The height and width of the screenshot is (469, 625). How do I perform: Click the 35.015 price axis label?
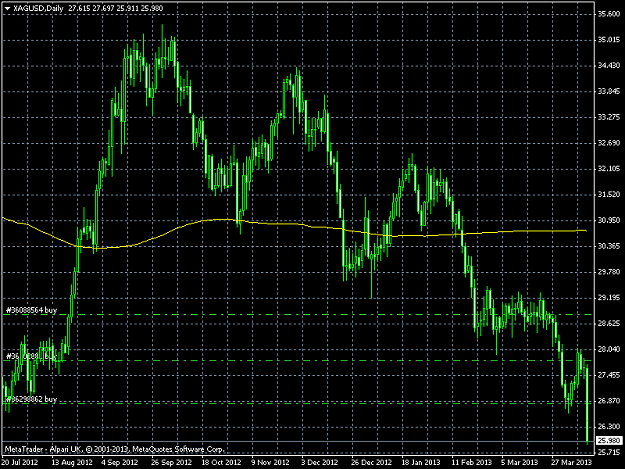point(609,39)
